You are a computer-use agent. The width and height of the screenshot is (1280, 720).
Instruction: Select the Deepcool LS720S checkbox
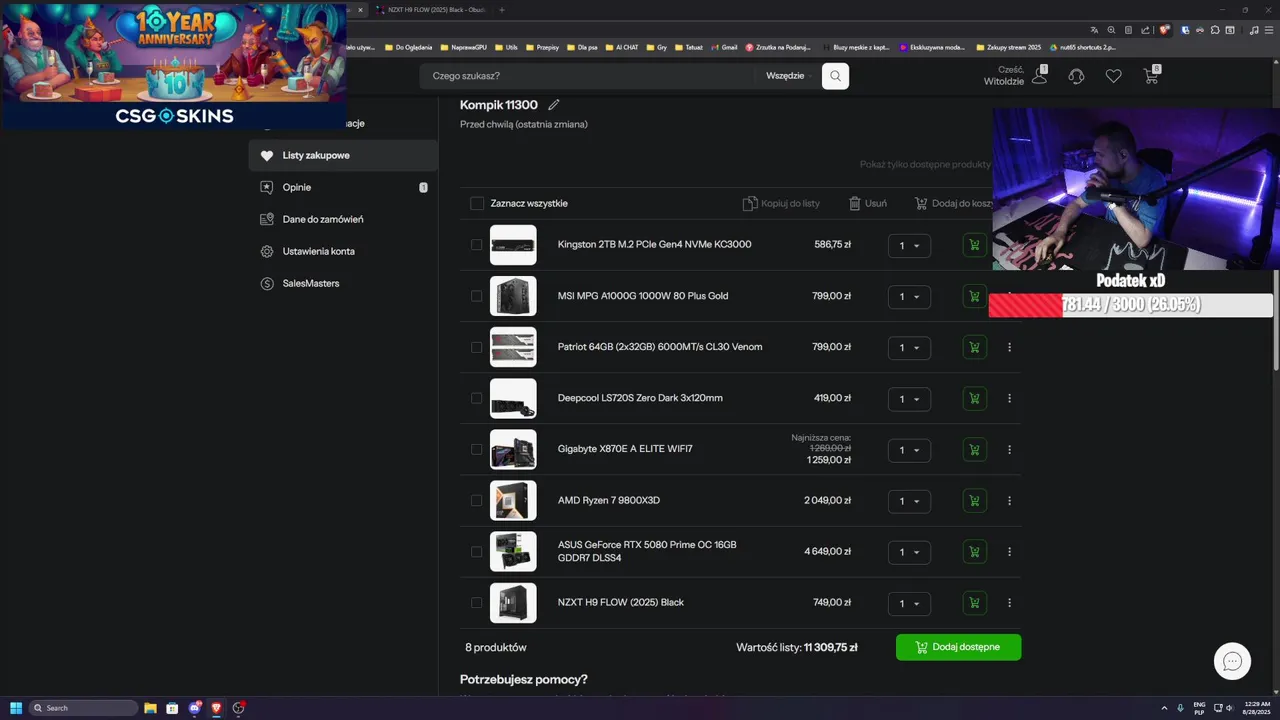point(476,398)
